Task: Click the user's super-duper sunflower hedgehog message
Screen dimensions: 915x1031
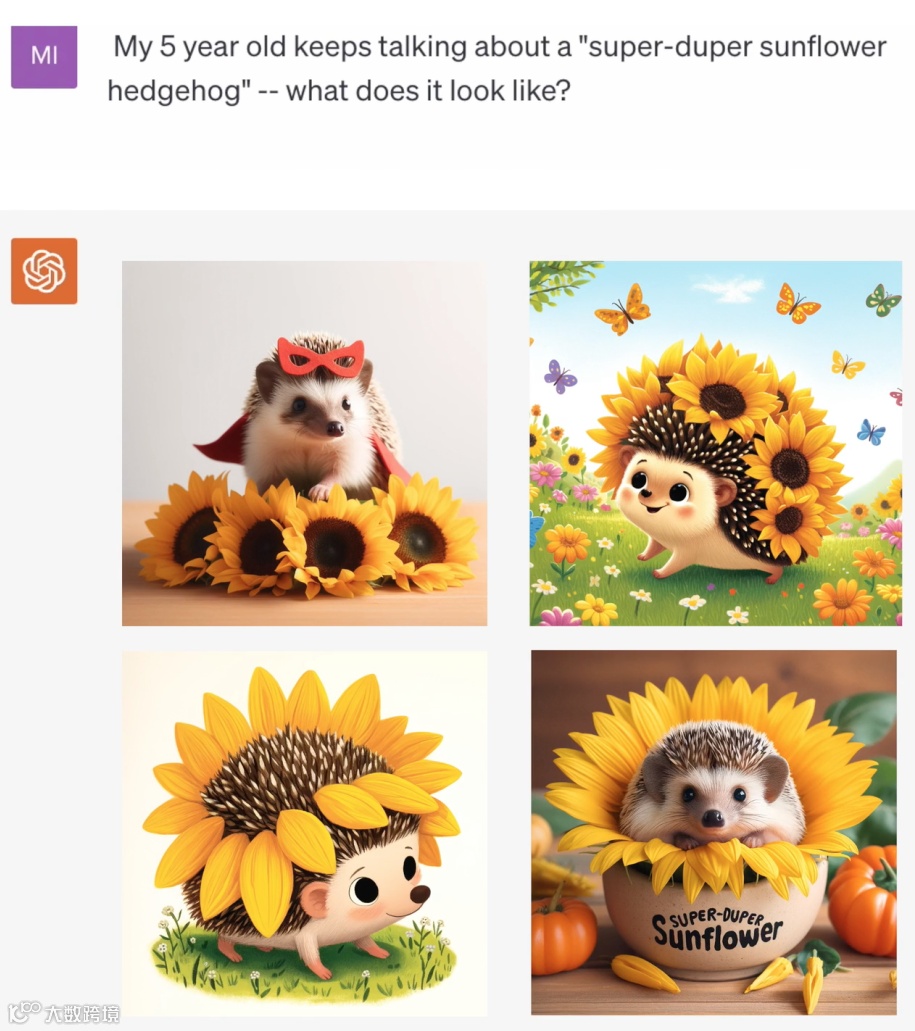Action: point(498,68)
